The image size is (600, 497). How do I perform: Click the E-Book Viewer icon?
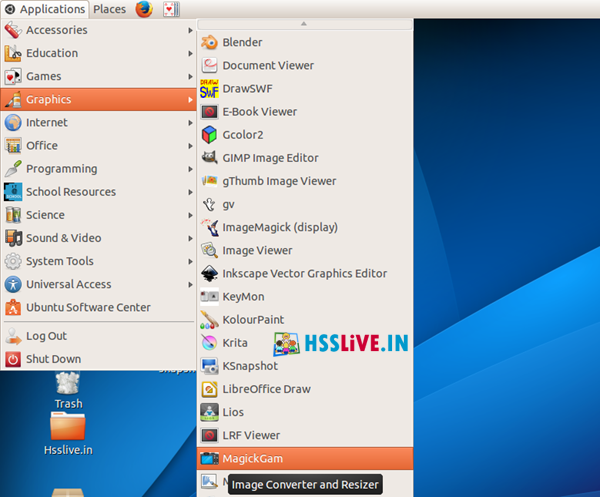209,112
